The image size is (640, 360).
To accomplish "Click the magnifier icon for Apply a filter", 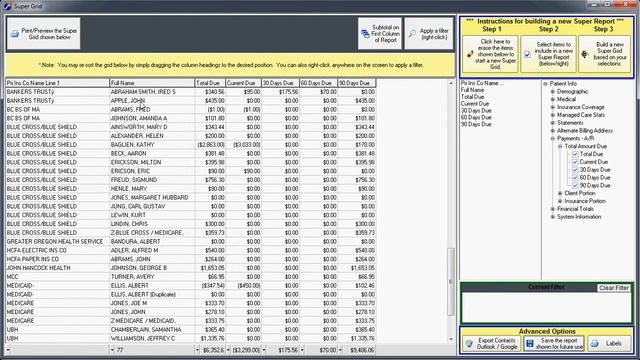I will tap(412, 34).
